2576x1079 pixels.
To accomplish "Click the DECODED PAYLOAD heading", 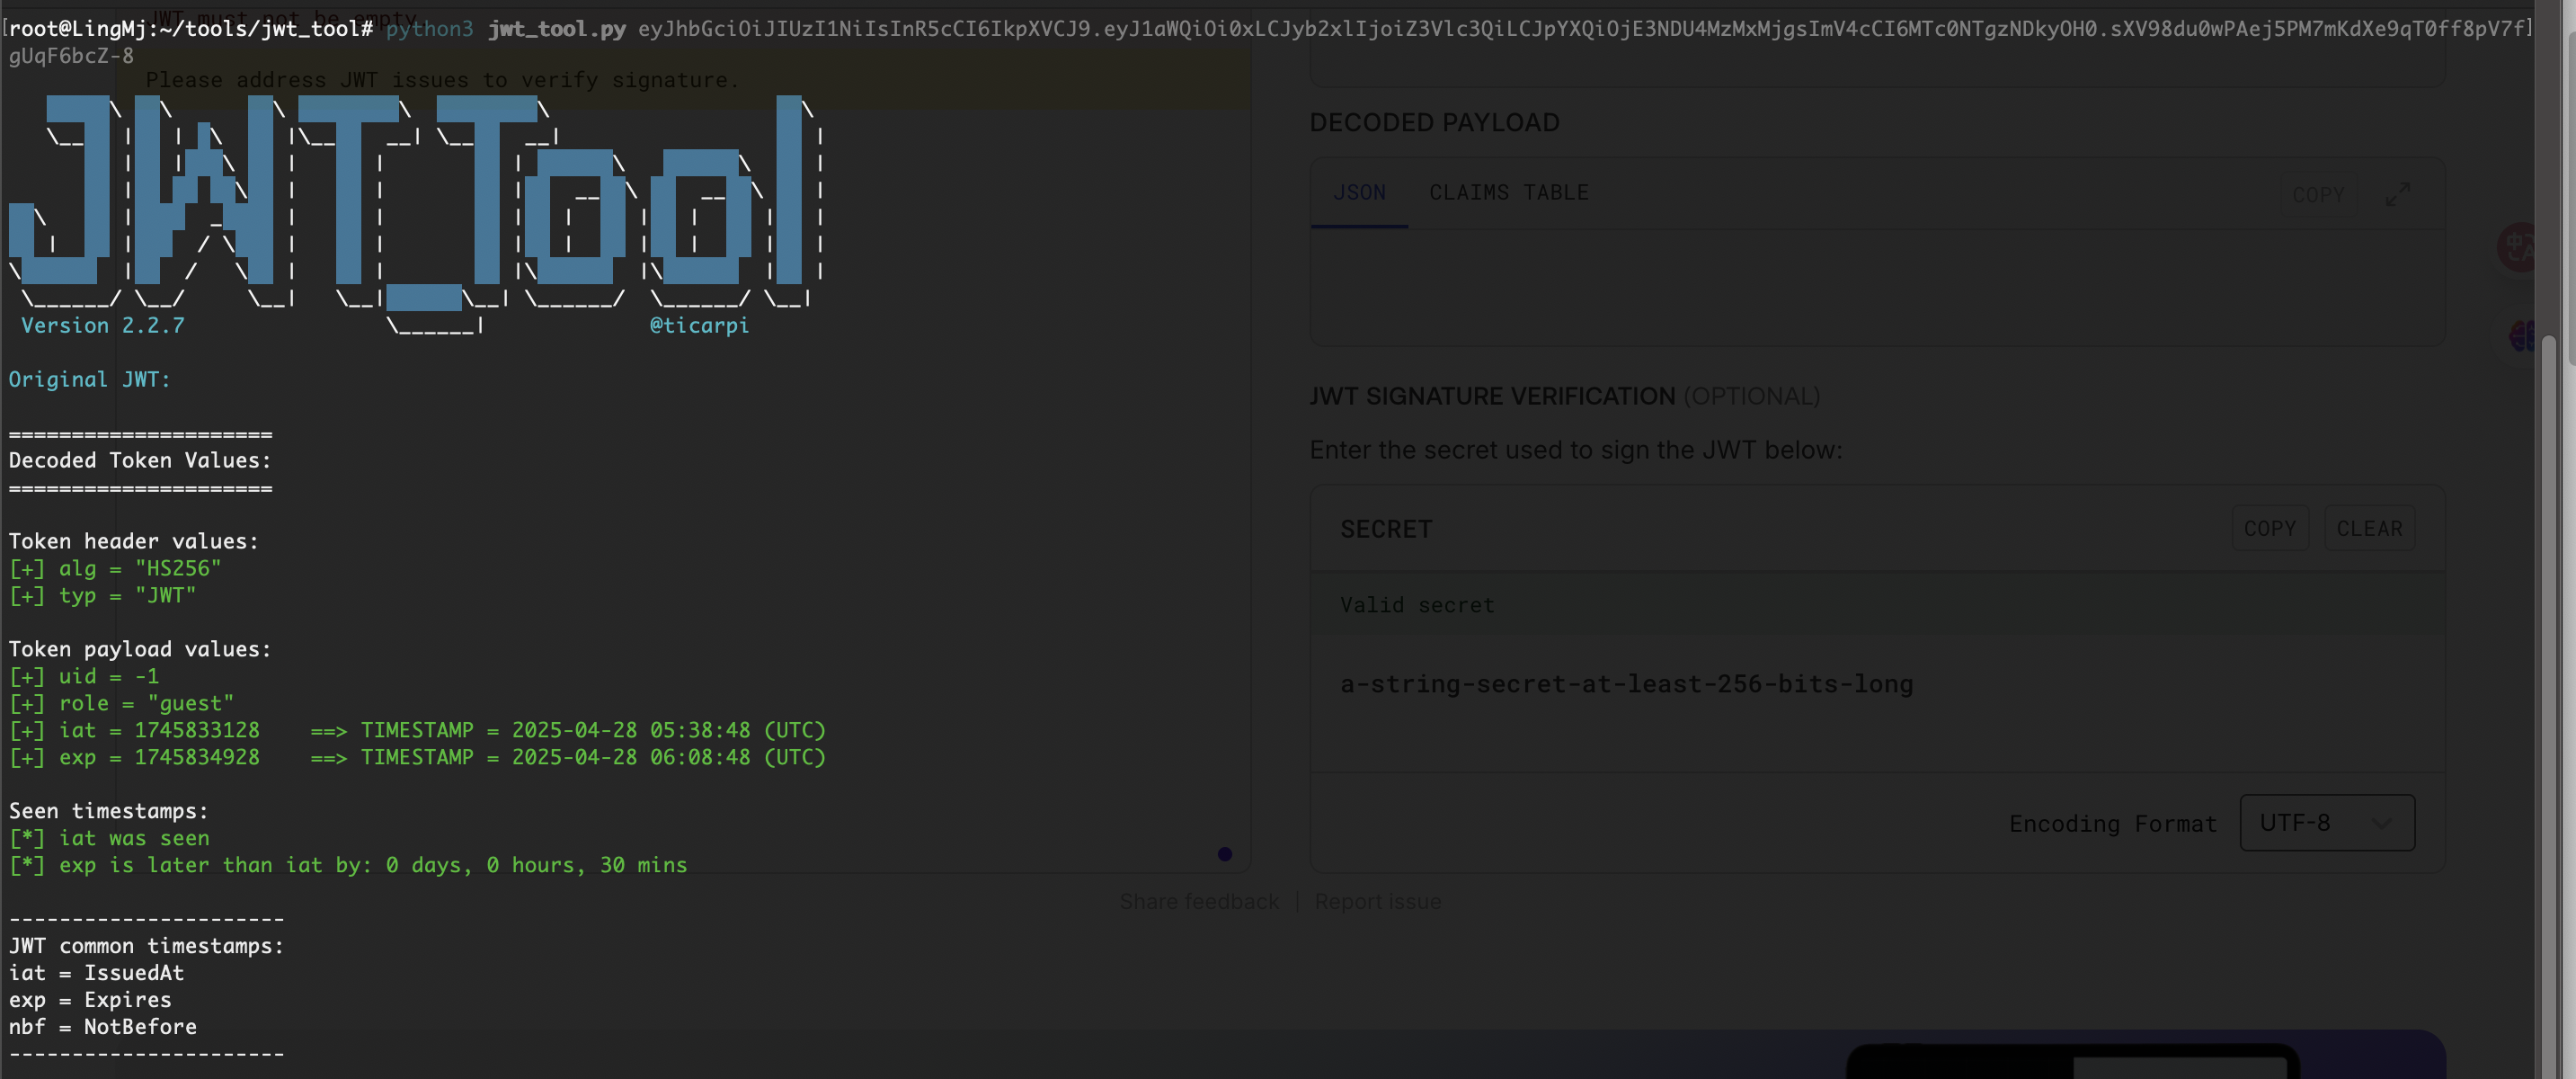I will 1434,122.
